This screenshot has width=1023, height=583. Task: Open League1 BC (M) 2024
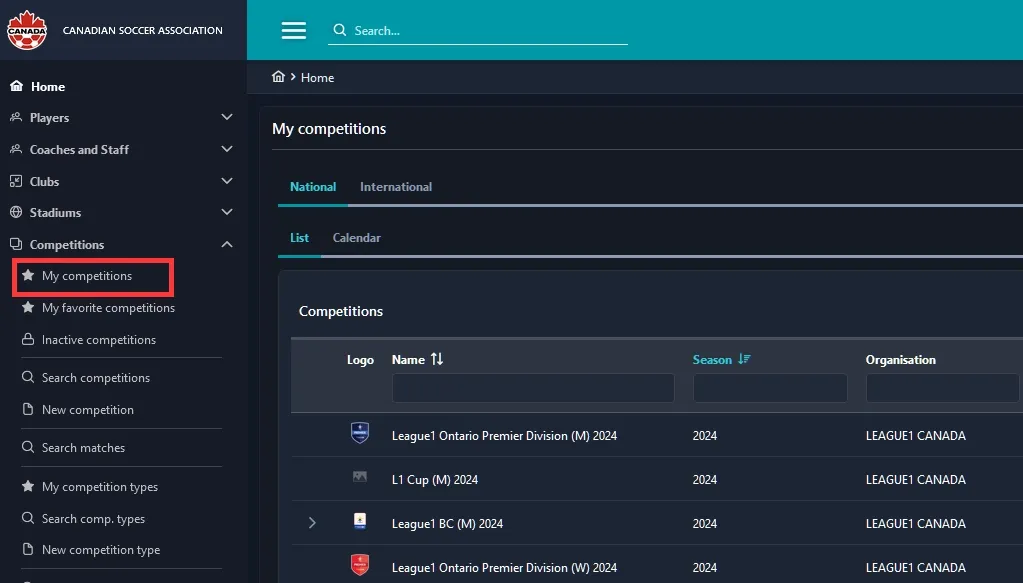448,524
